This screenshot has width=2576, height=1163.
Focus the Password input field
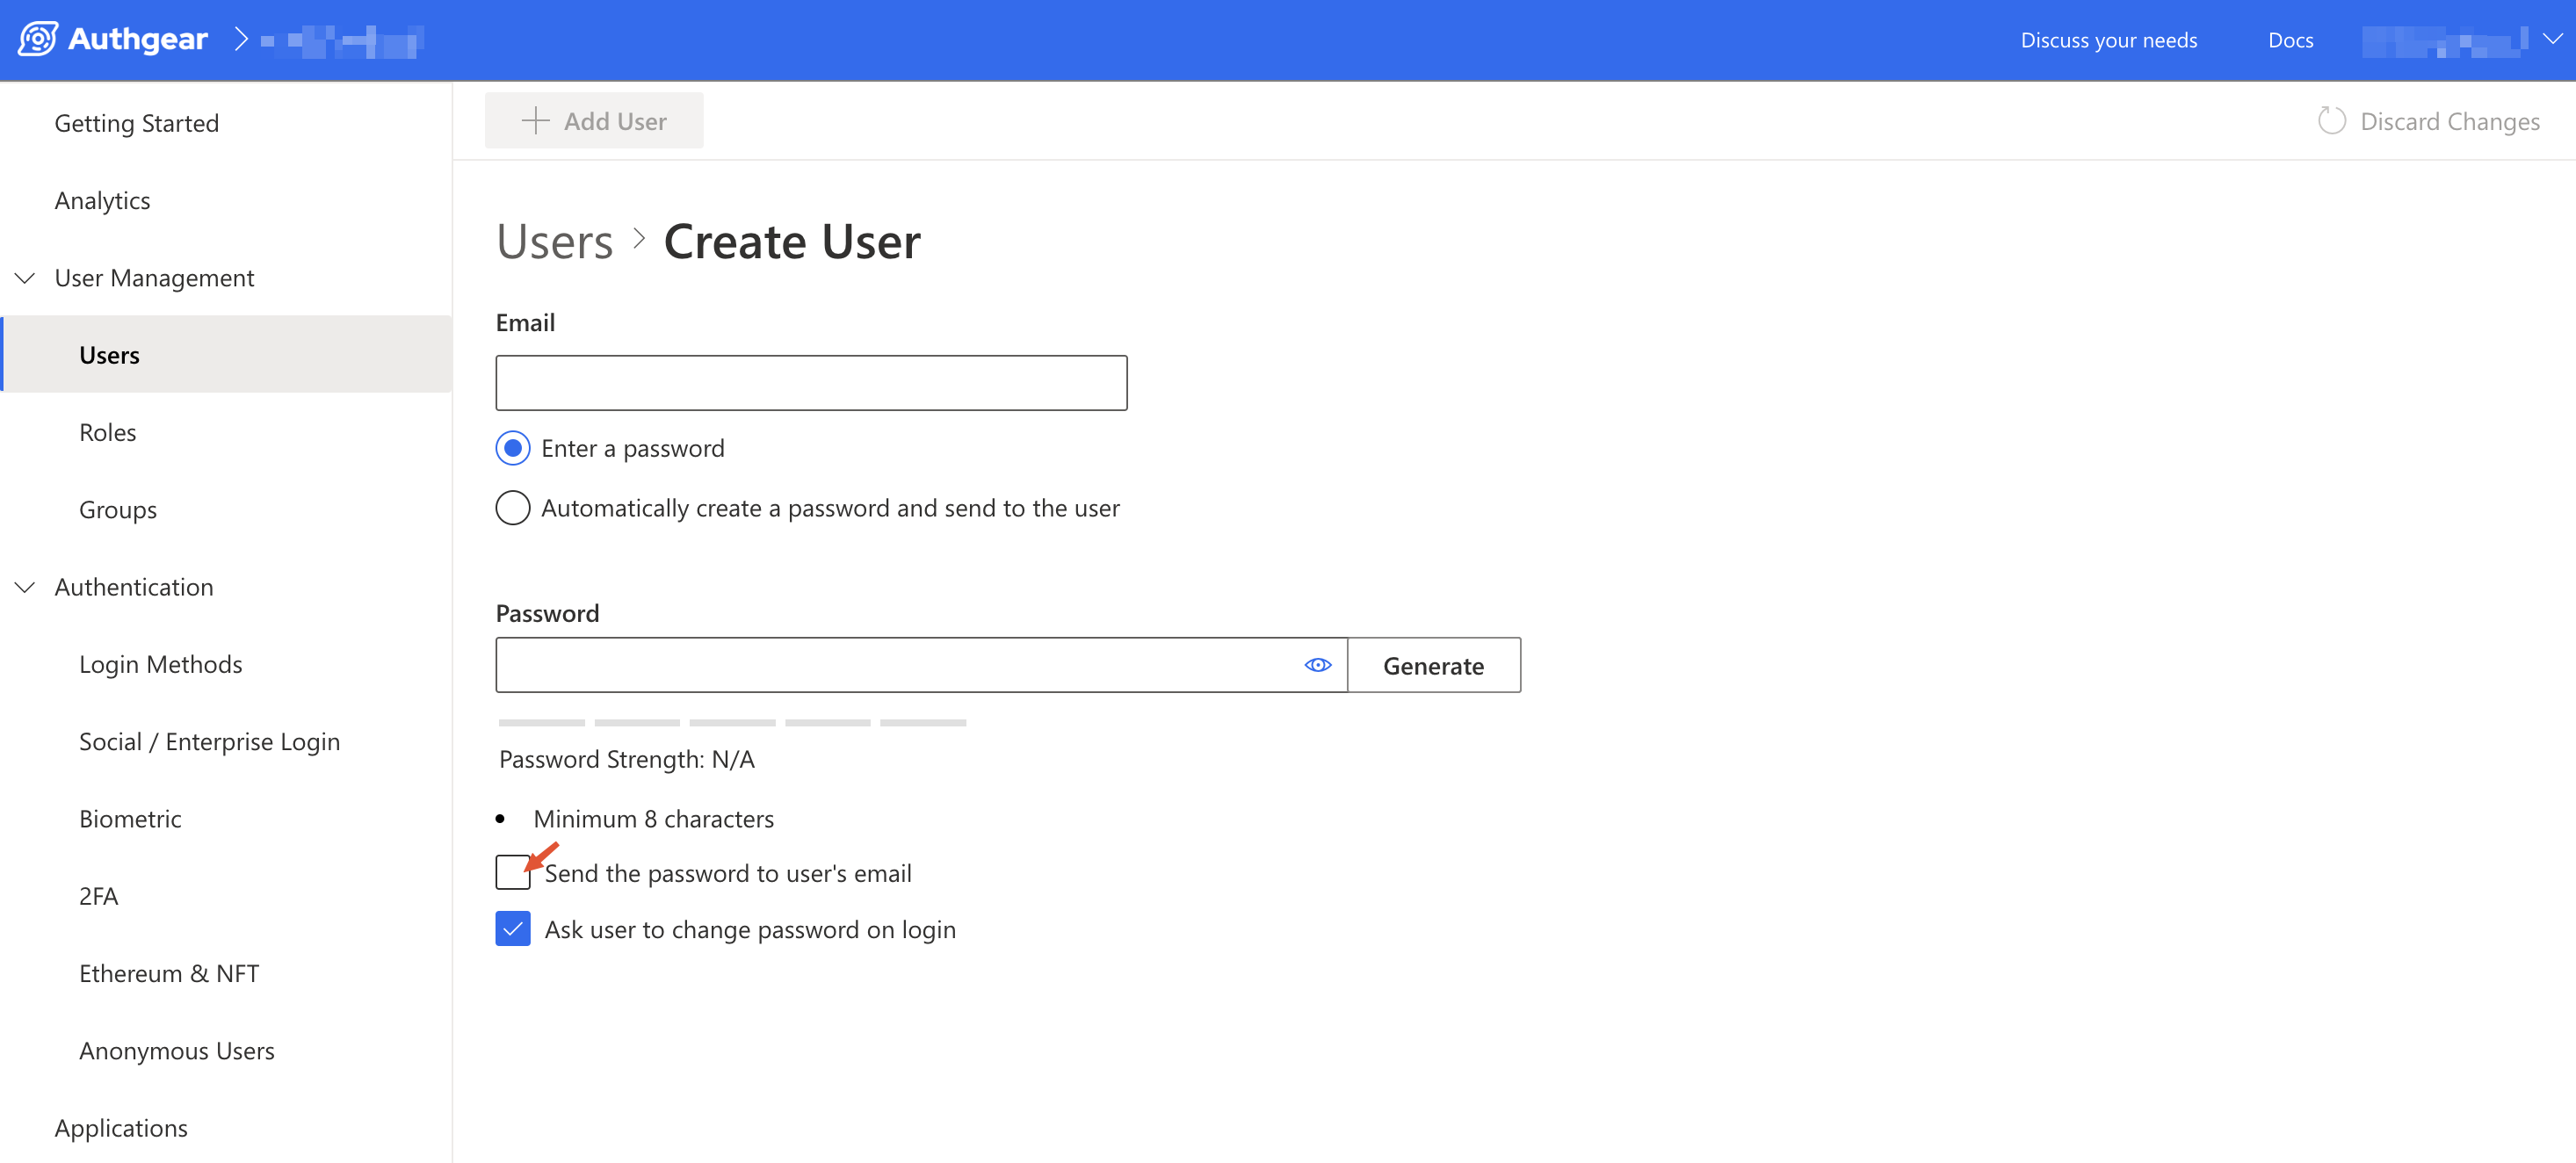(895, 665)
